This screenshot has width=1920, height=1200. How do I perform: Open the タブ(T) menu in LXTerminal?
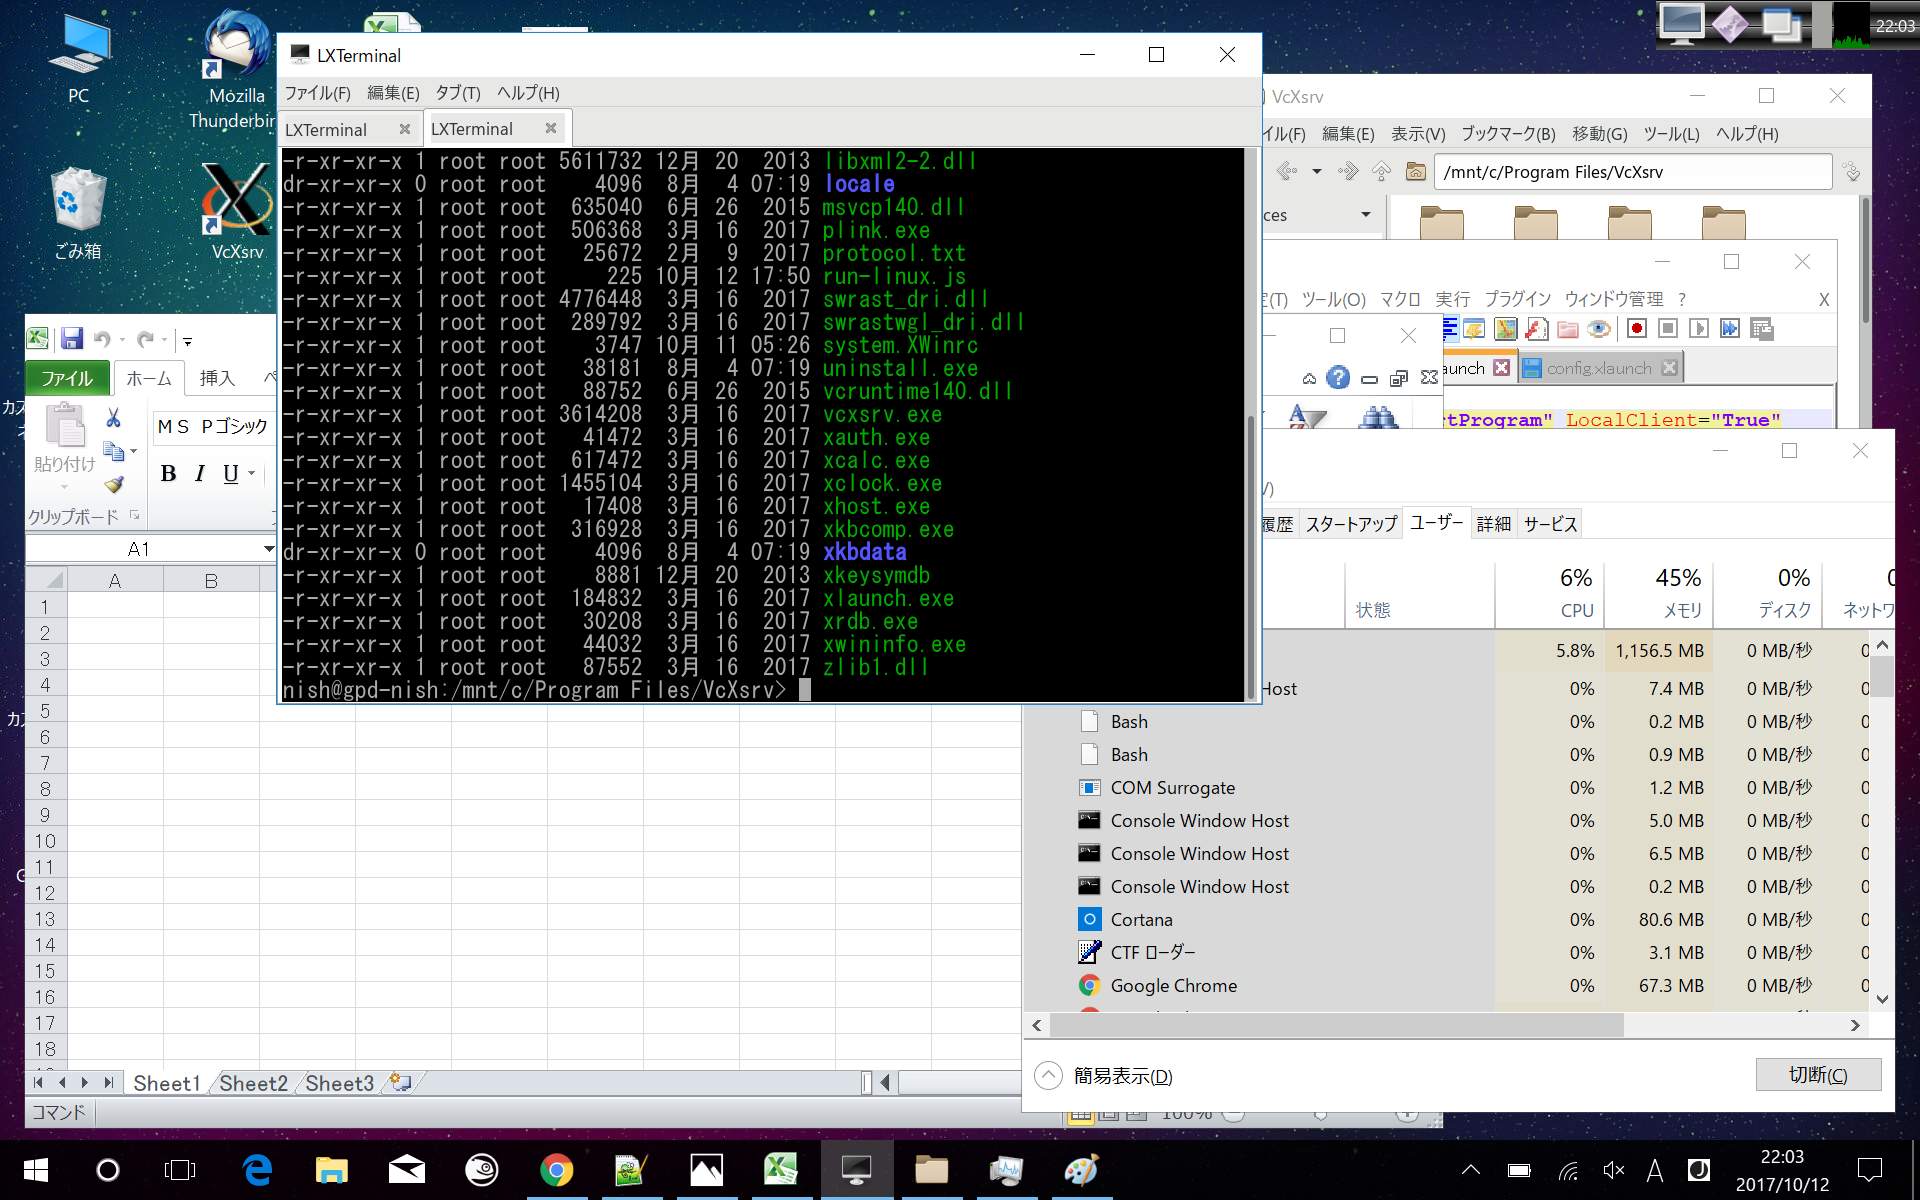point(456,92)
